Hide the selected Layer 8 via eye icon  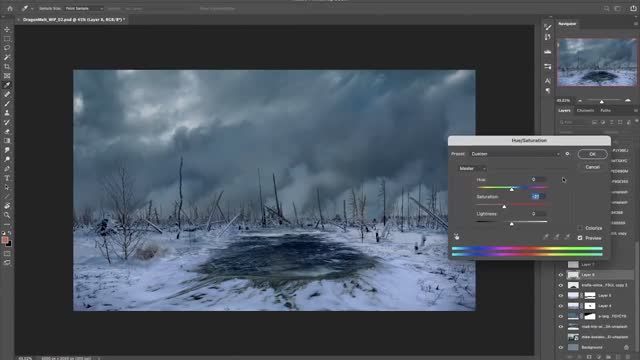pos(561,275)
